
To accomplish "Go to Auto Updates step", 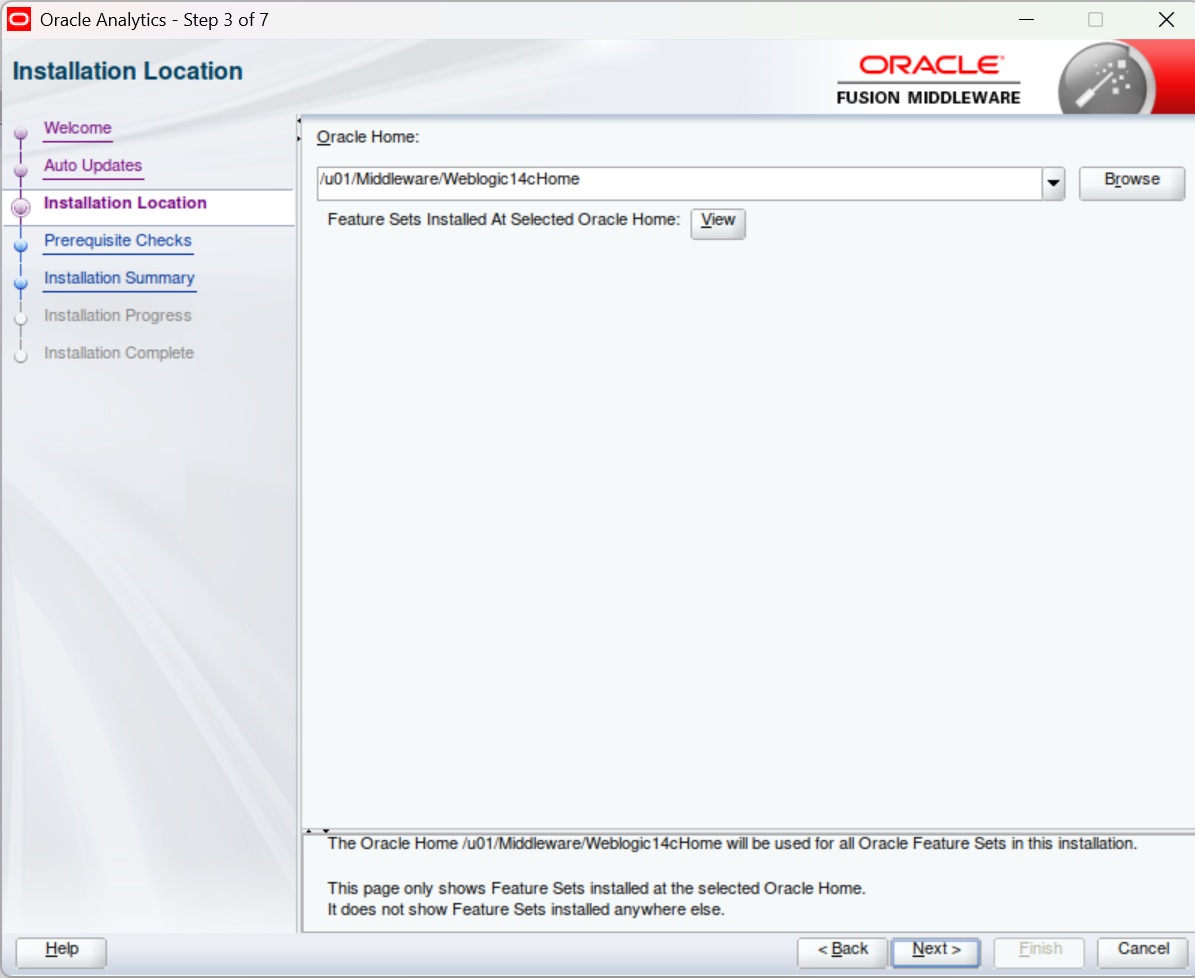I will point(92,165).
